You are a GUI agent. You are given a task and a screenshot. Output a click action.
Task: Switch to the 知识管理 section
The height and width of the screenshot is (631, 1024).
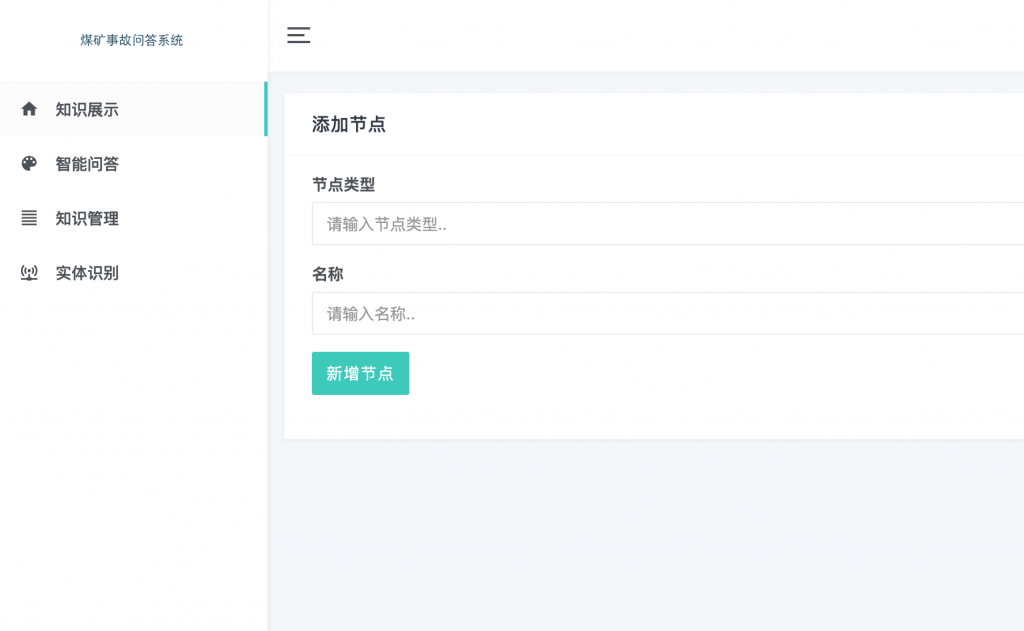[87, 219]
